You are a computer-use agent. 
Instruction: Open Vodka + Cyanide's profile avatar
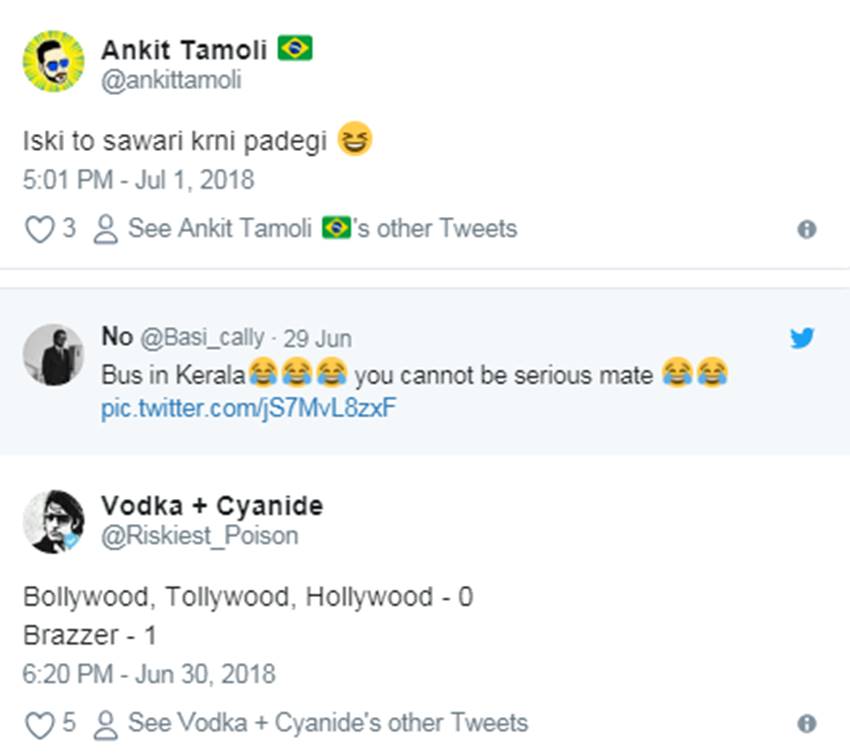(x=53, y=522)
